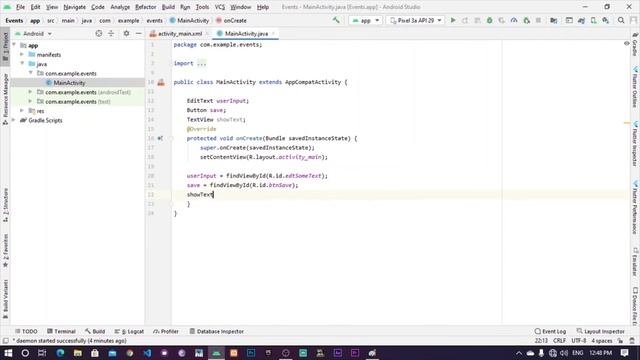Image resolution: width=640 pixels, height=360 pixels.
Task: Open the Event Log
Action: pos(550,331)
